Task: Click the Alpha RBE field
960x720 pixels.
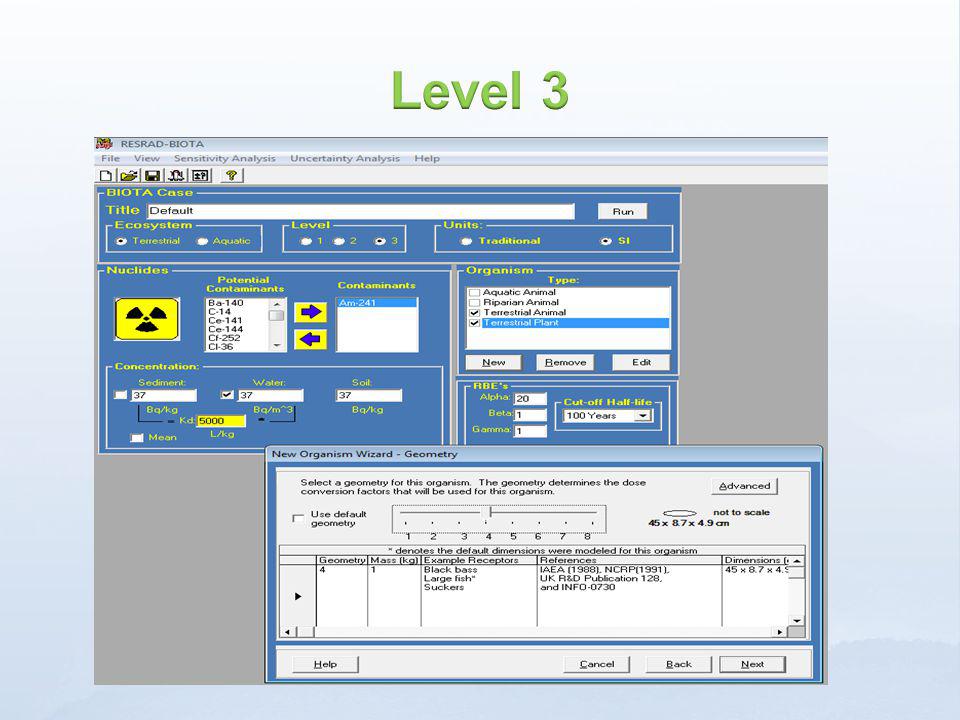Action: click(530, 399)
